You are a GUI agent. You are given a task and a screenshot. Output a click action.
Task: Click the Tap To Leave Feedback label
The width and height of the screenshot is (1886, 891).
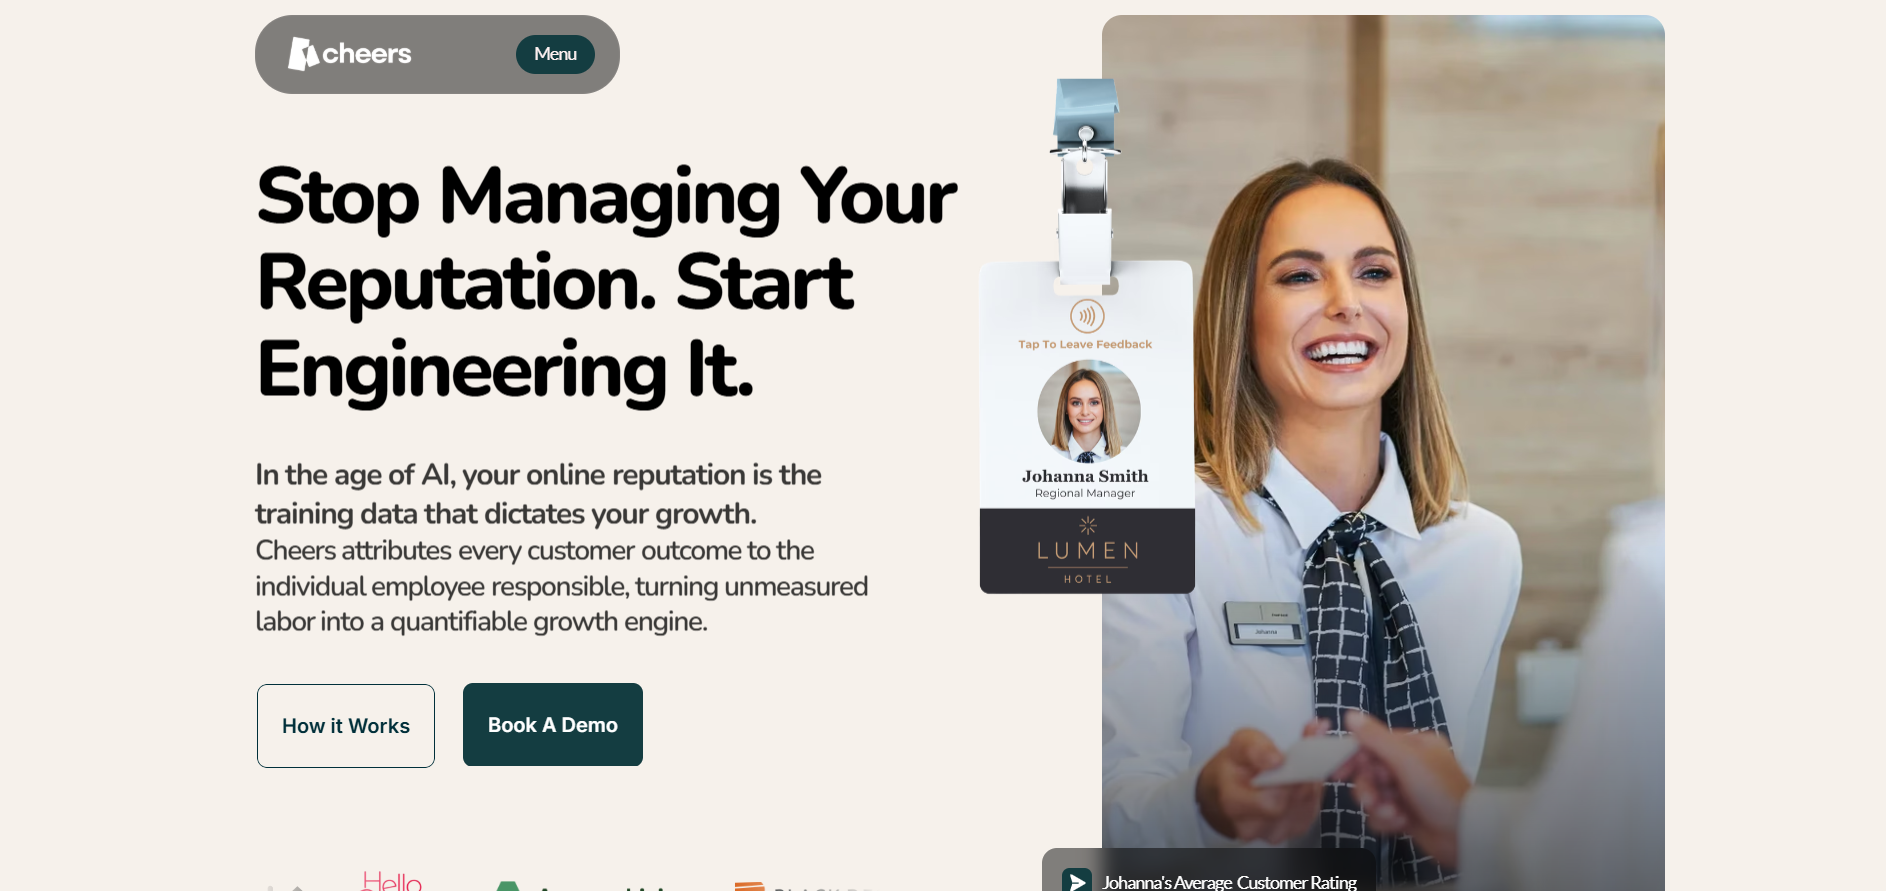click(x=1085, y=344)
